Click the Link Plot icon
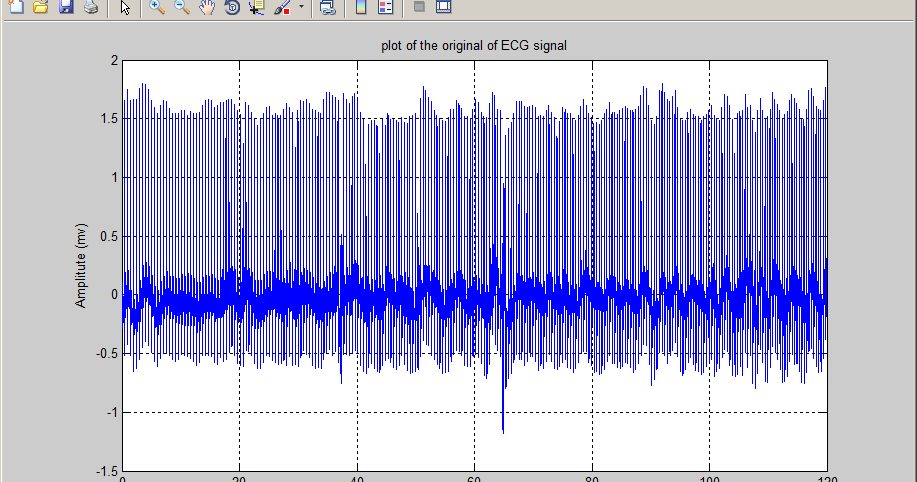917x482 pixels. [328, 6]
